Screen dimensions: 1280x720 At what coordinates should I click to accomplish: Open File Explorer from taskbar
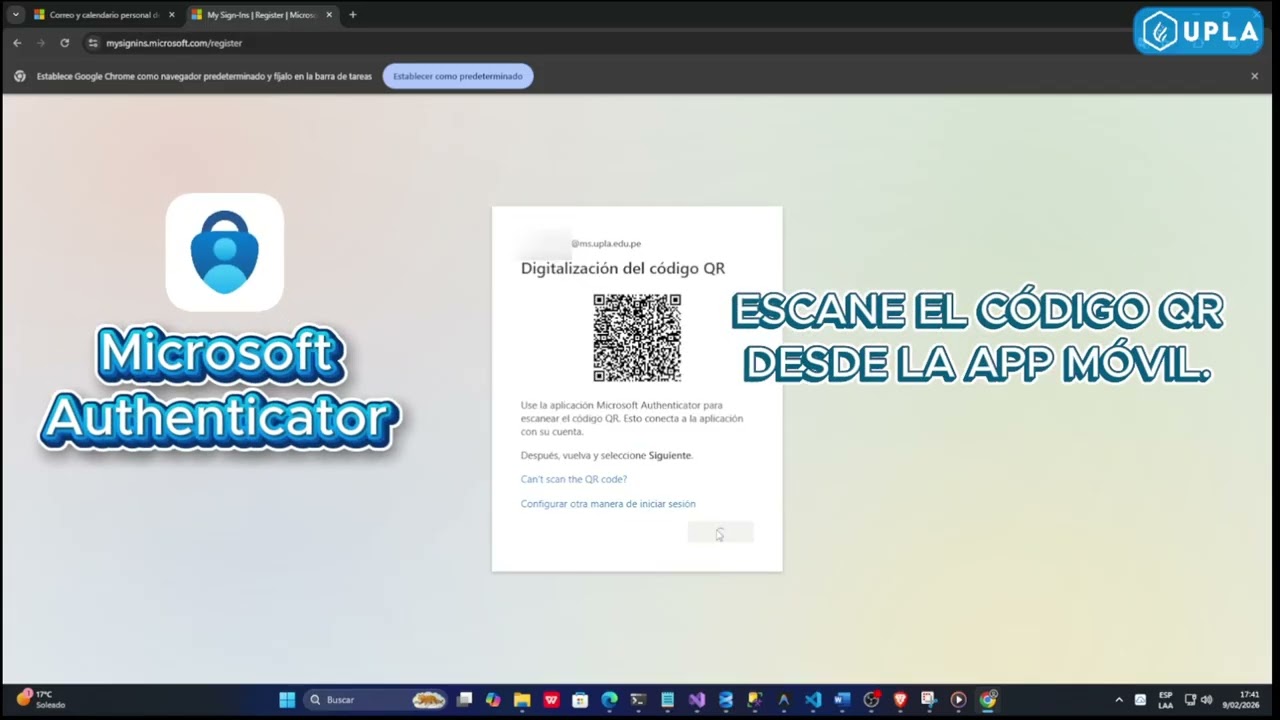tap(522, 700)
